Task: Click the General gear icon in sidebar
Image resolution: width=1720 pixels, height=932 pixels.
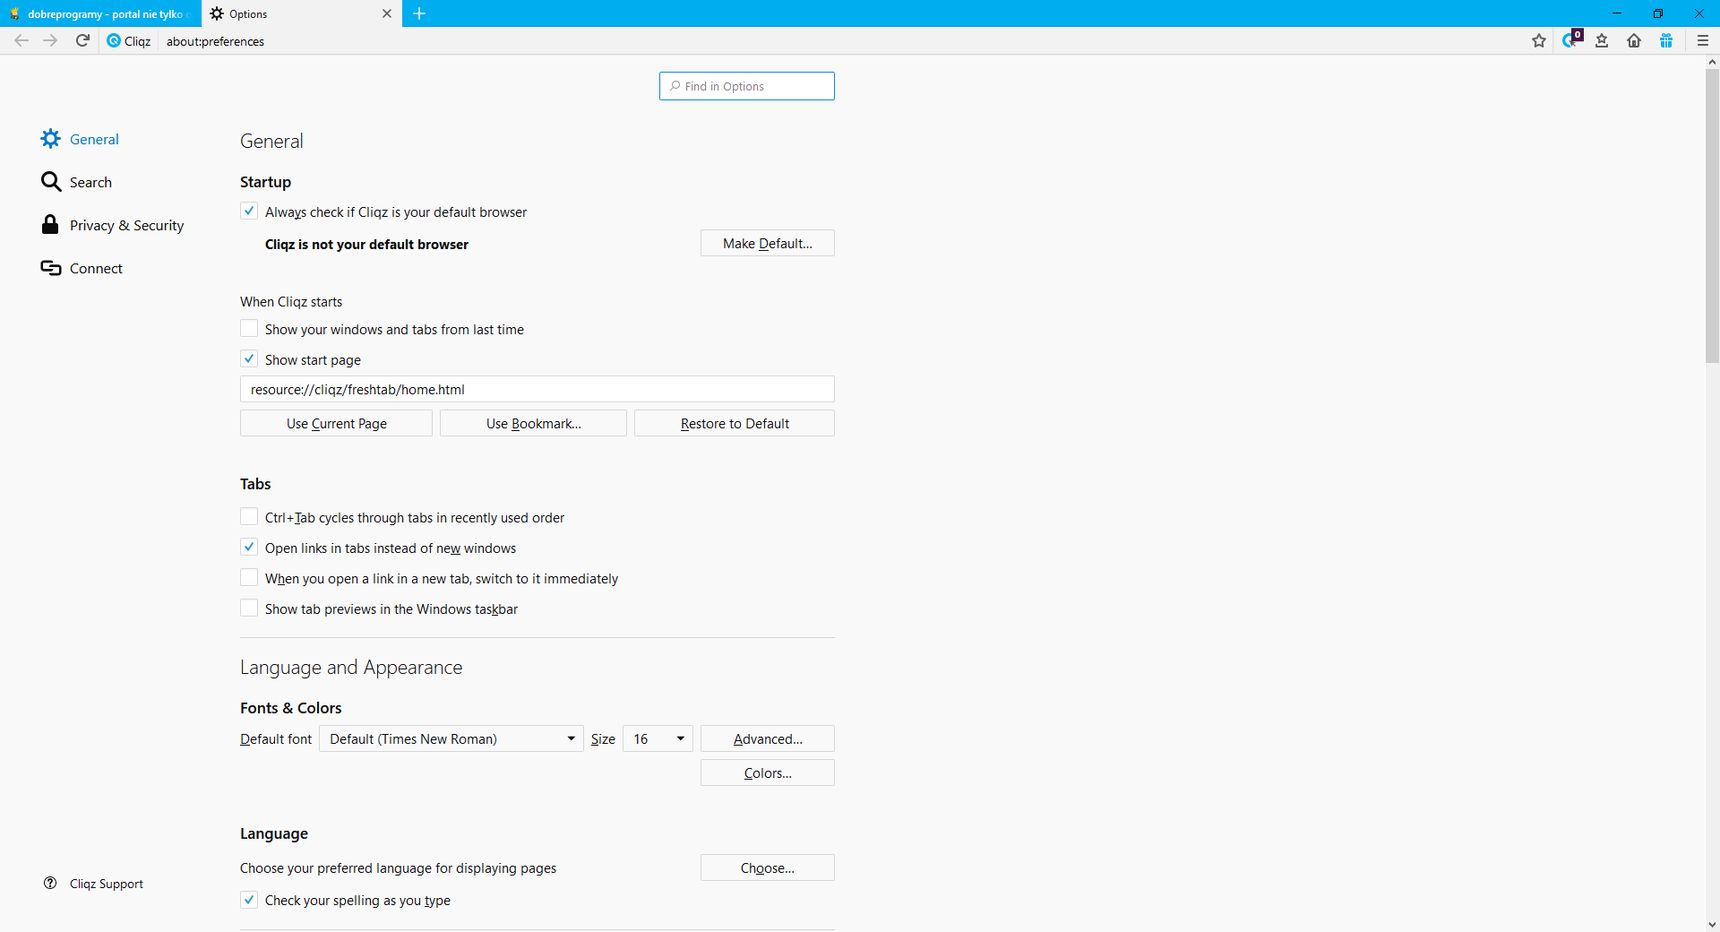Action: [50, 139]
